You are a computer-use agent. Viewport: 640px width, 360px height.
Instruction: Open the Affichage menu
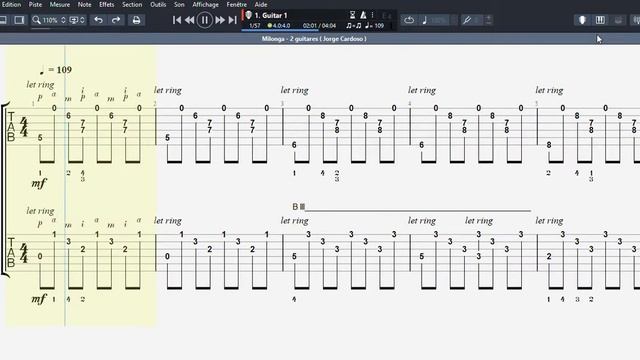205,4
